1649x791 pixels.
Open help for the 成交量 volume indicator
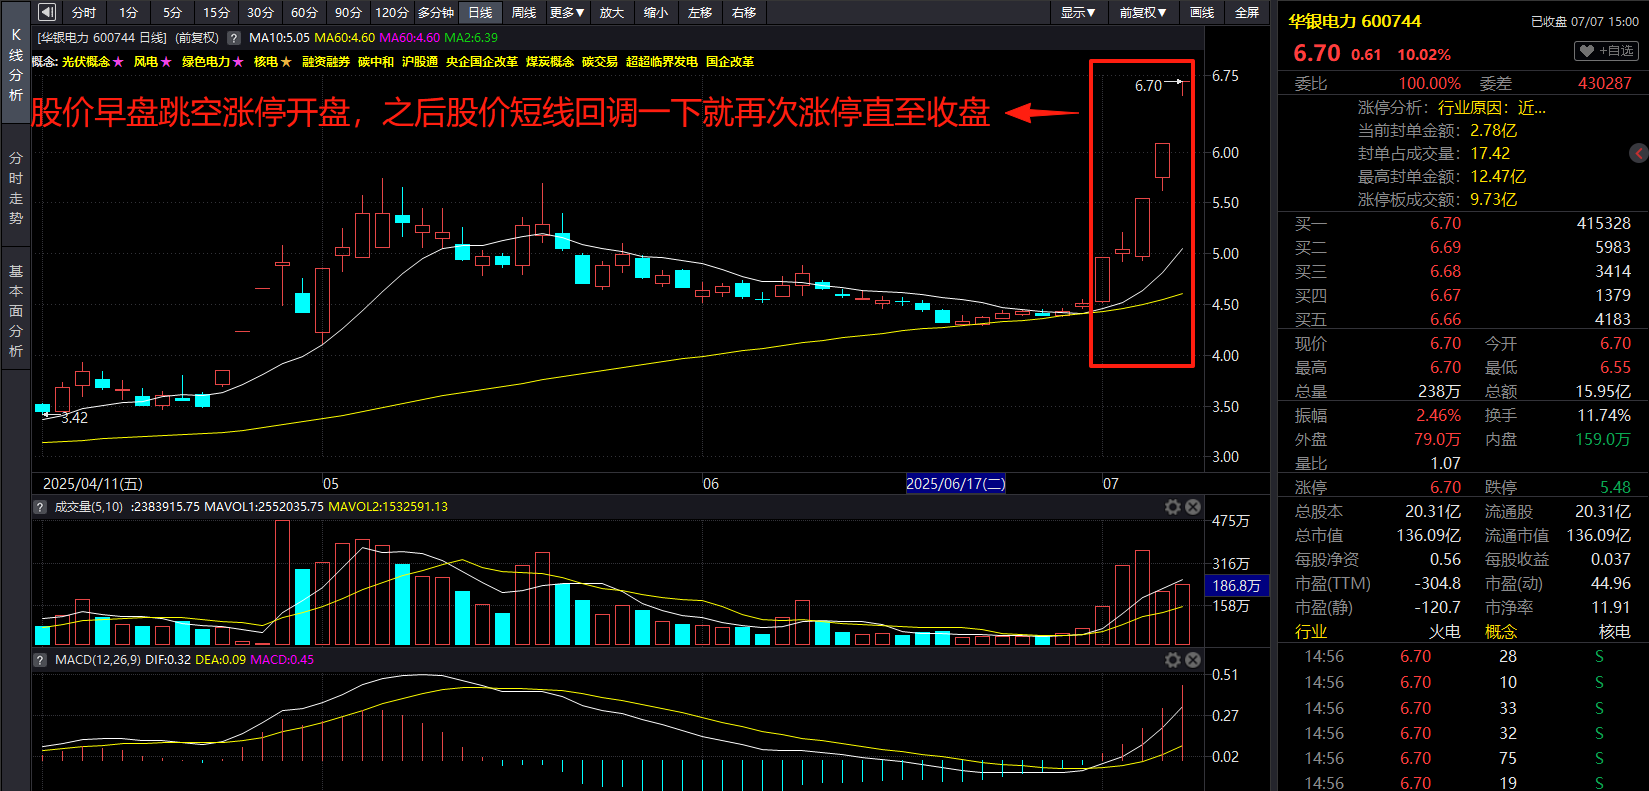pos(41,507)
